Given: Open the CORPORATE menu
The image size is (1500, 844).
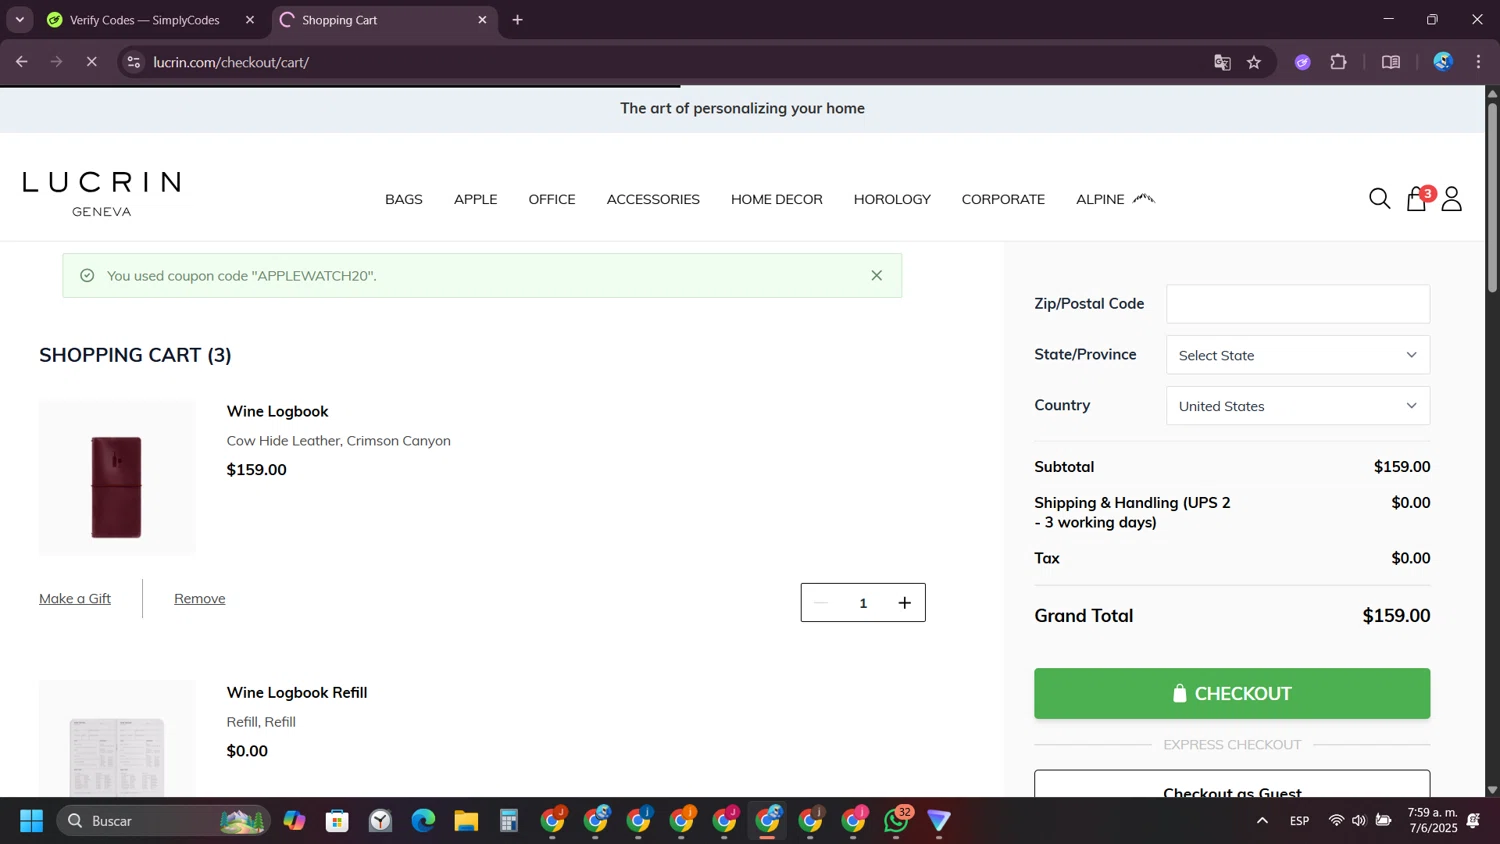Looking at the screenshot, I should pos(1003,199).
